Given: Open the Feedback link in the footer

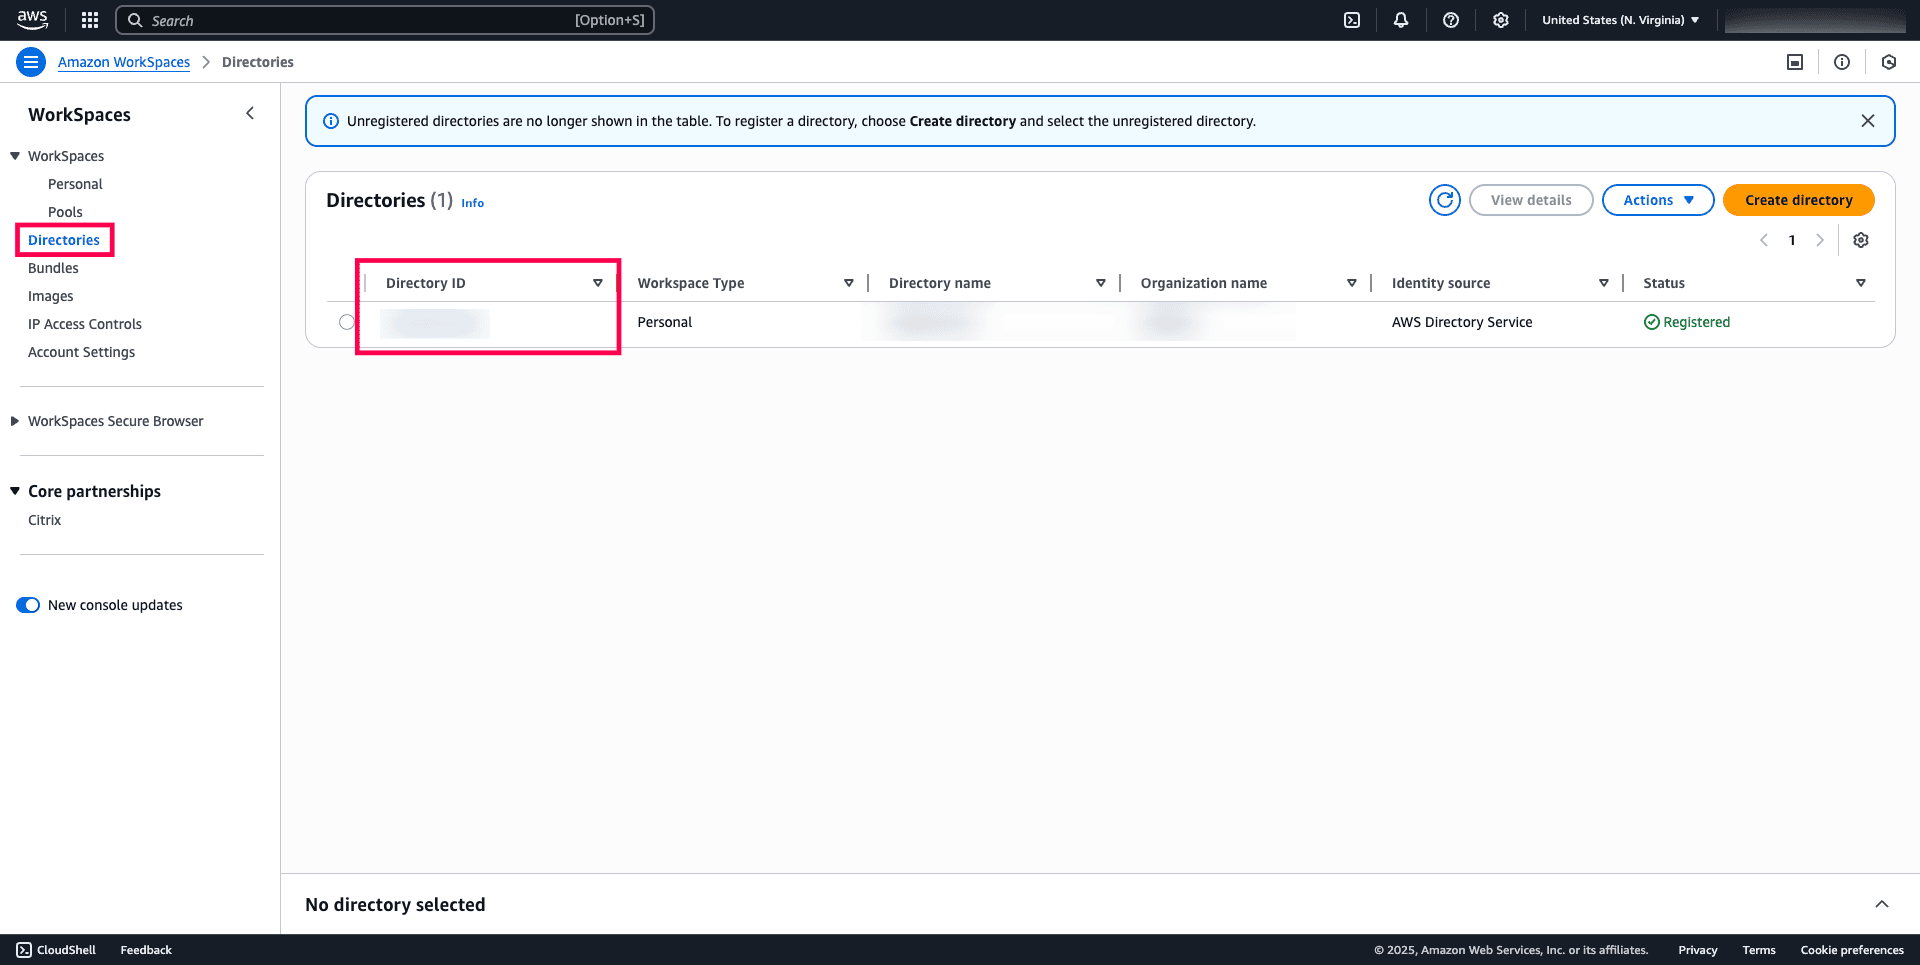Looking at the screenshot, I should point(146,950).
